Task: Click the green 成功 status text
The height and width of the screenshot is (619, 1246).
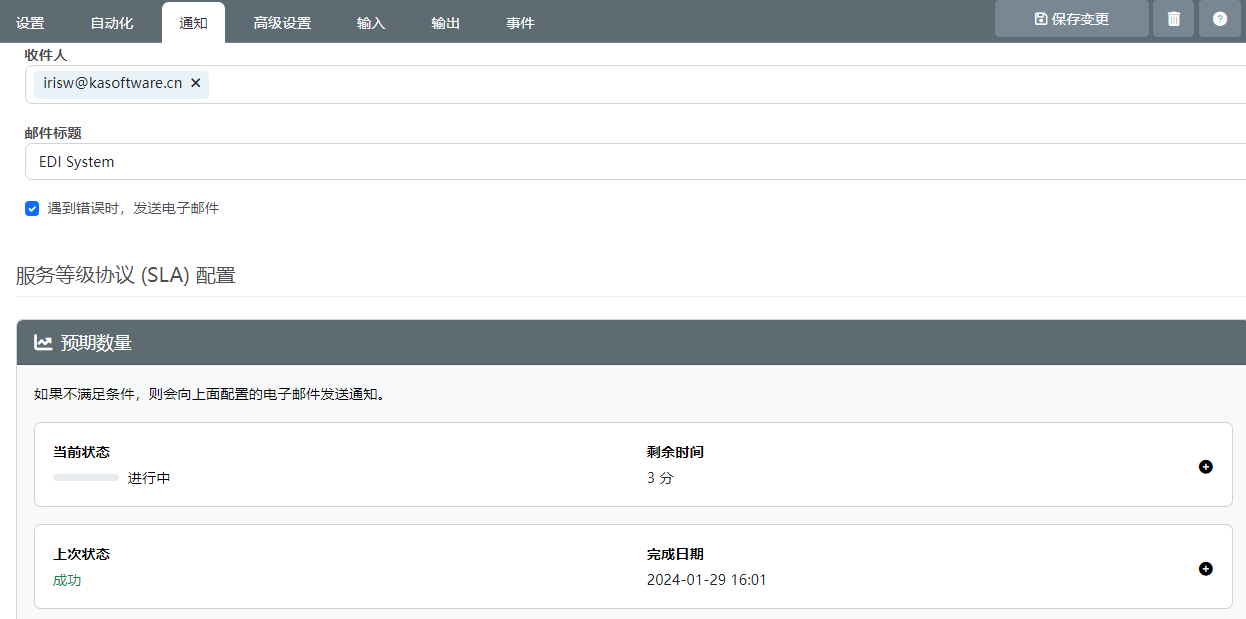Action: point(67,580)
